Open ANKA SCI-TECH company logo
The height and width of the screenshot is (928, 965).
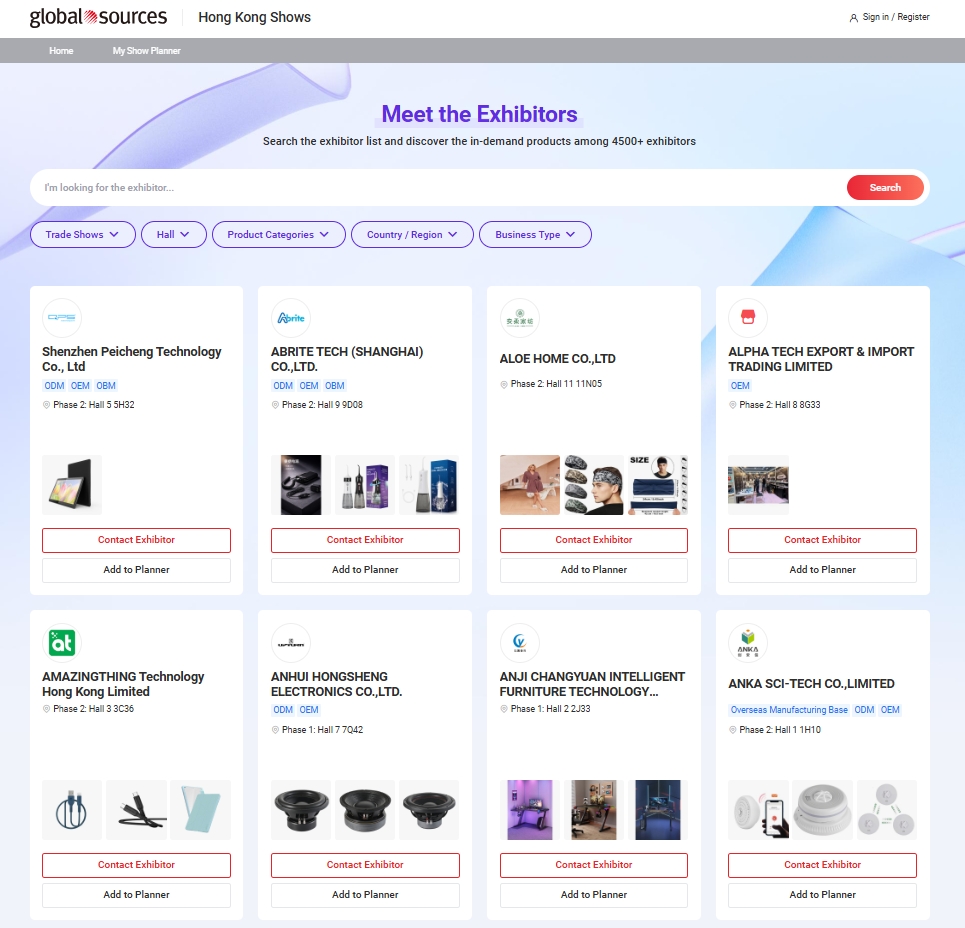(748, 642)
